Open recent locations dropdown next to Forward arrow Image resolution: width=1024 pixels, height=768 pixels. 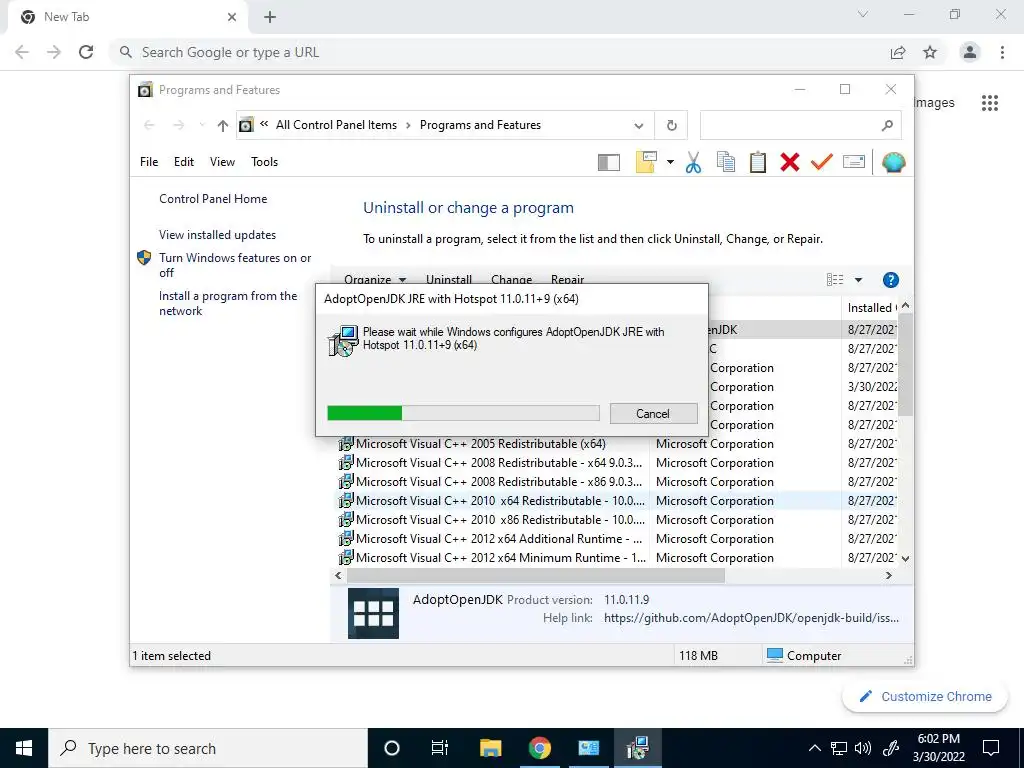click(x=202, y=125)
